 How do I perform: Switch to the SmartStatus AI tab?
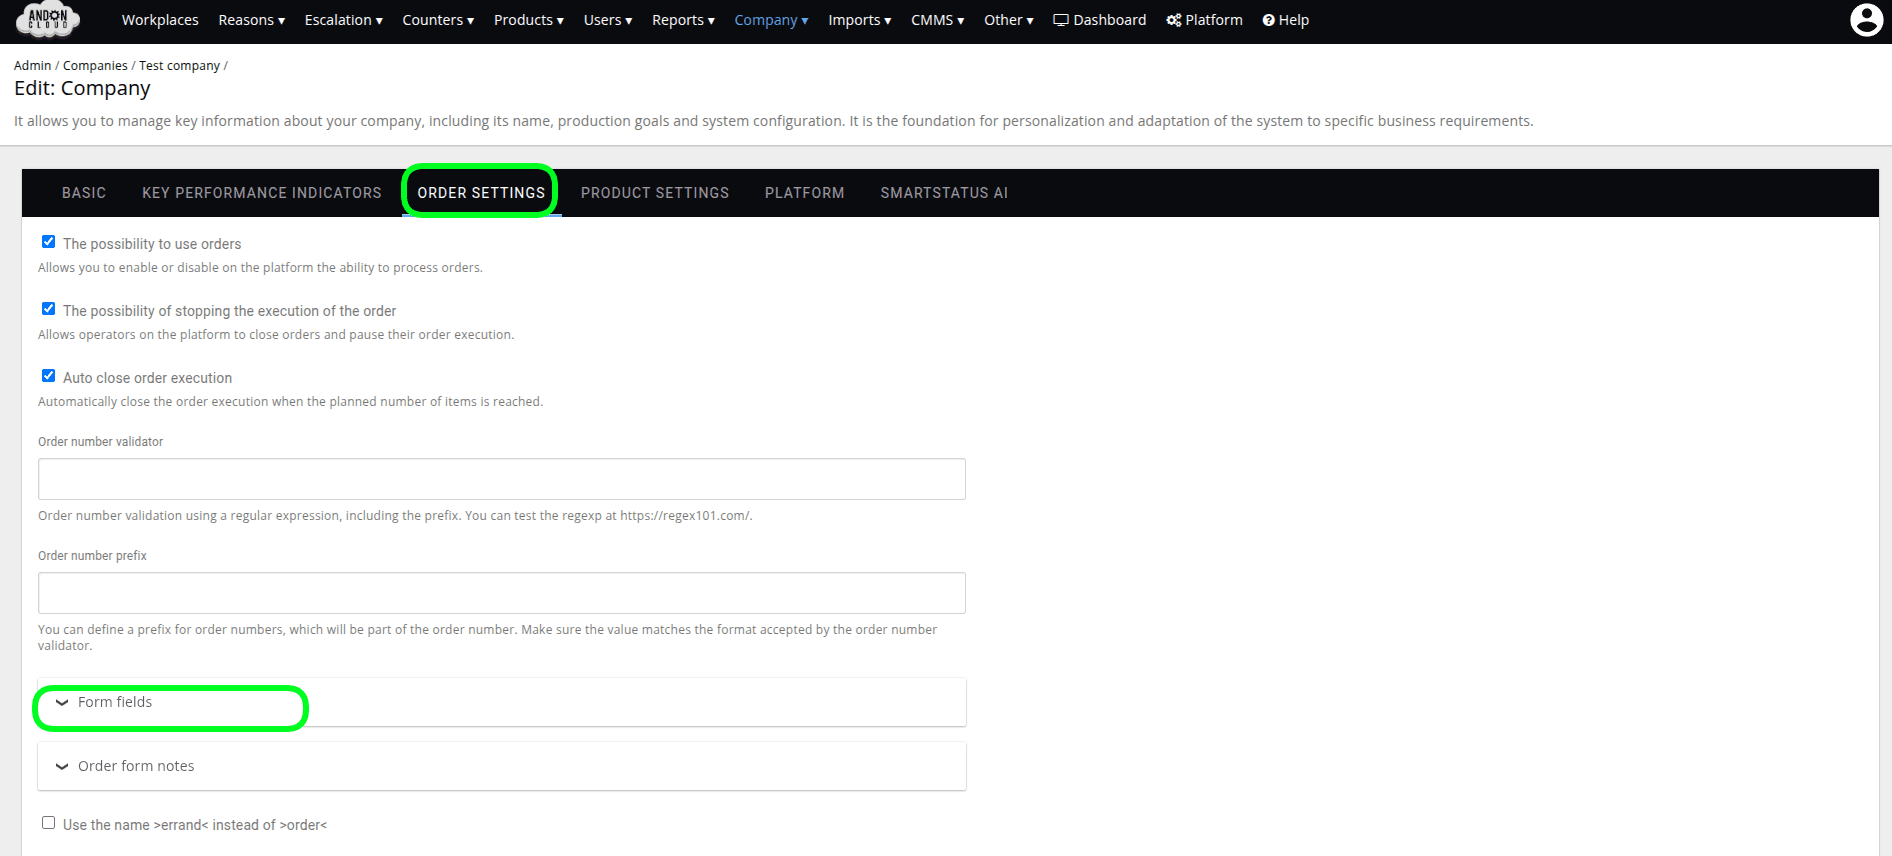coord(943,193)
